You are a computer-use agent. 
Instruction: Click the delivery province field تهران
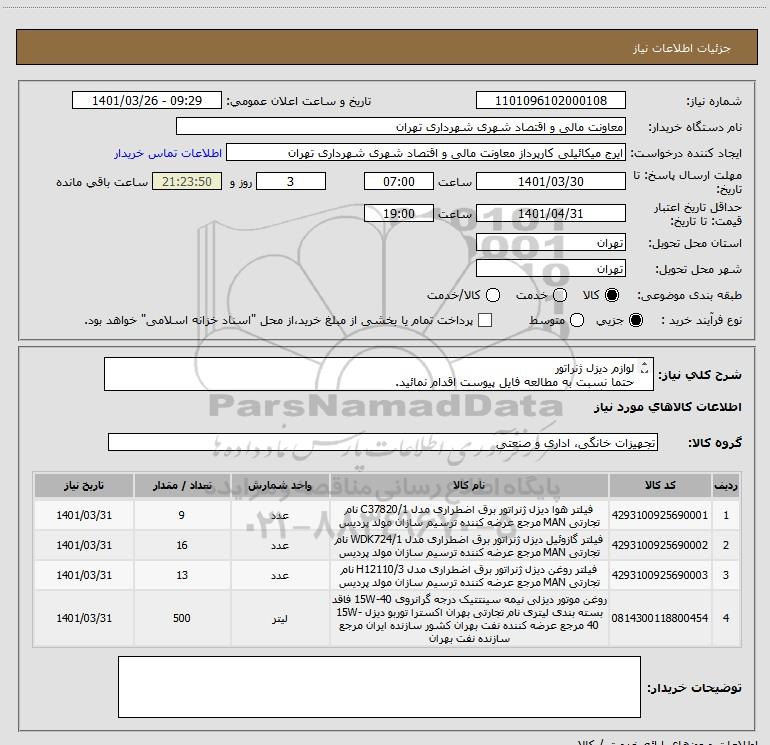point(550,243)
